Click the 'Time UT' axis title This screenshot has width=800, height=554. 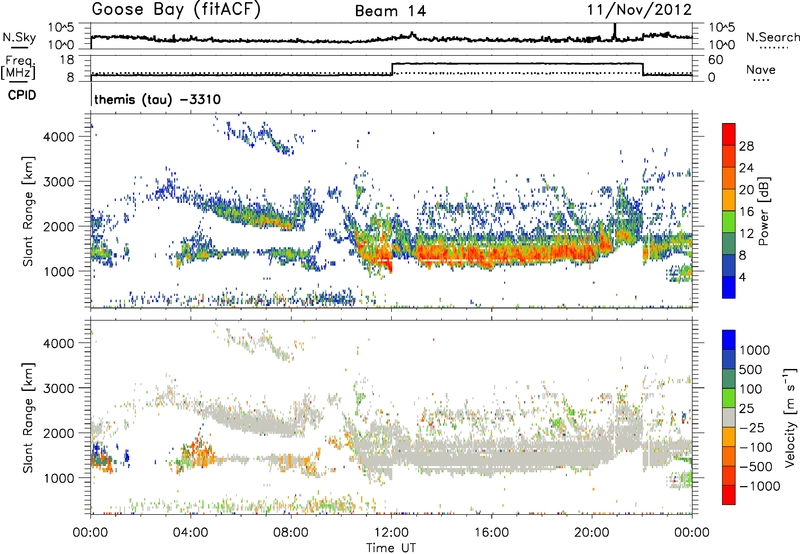point(391,548)
